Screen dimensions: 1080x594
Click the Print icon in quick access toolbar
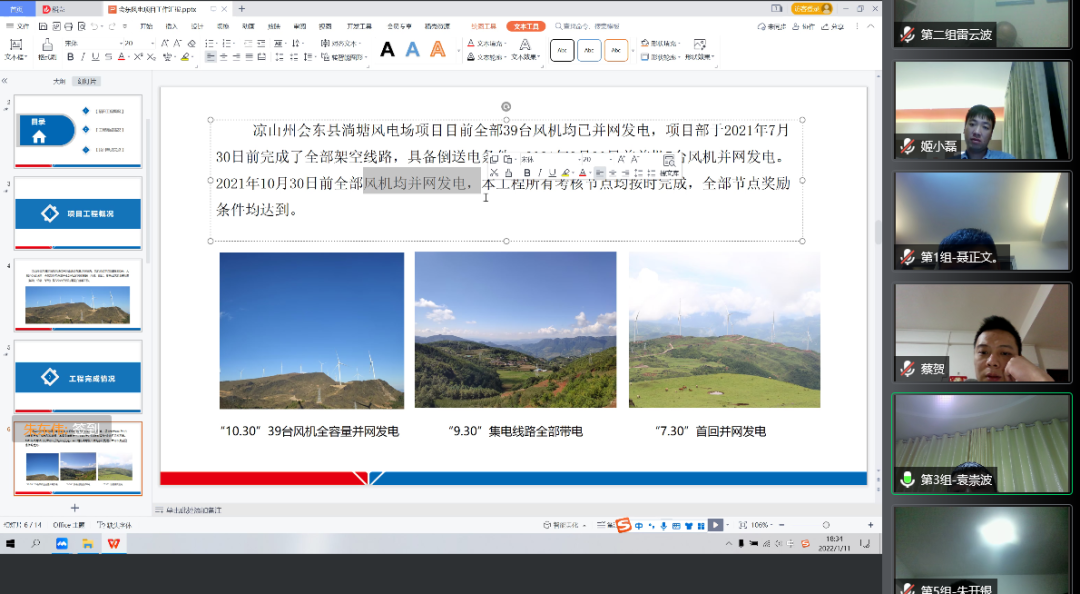[68, 26]
